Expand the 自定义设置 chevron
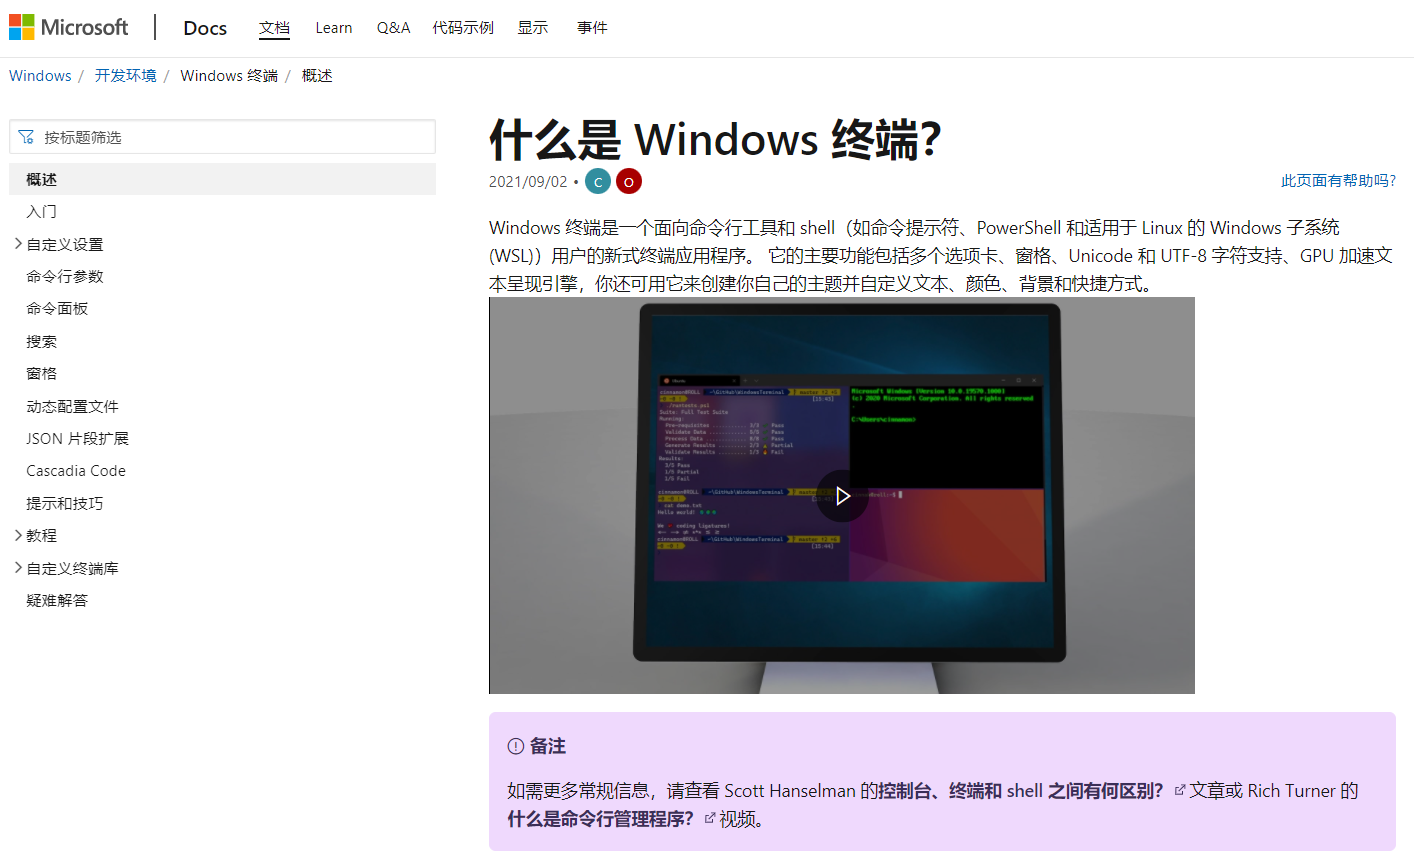The width and height of the screenshot is (1414, 854). point(18,244)
